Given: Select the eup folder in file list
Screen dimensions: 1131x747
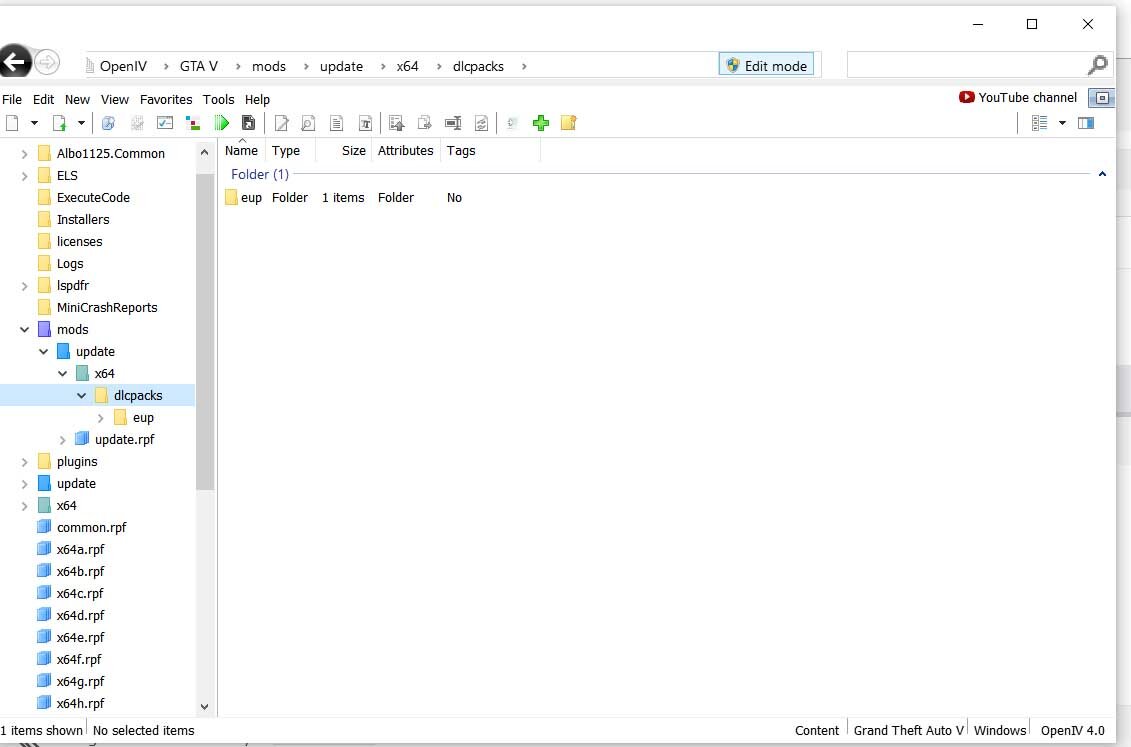Looking at the screenshot, I should (251, 198).
